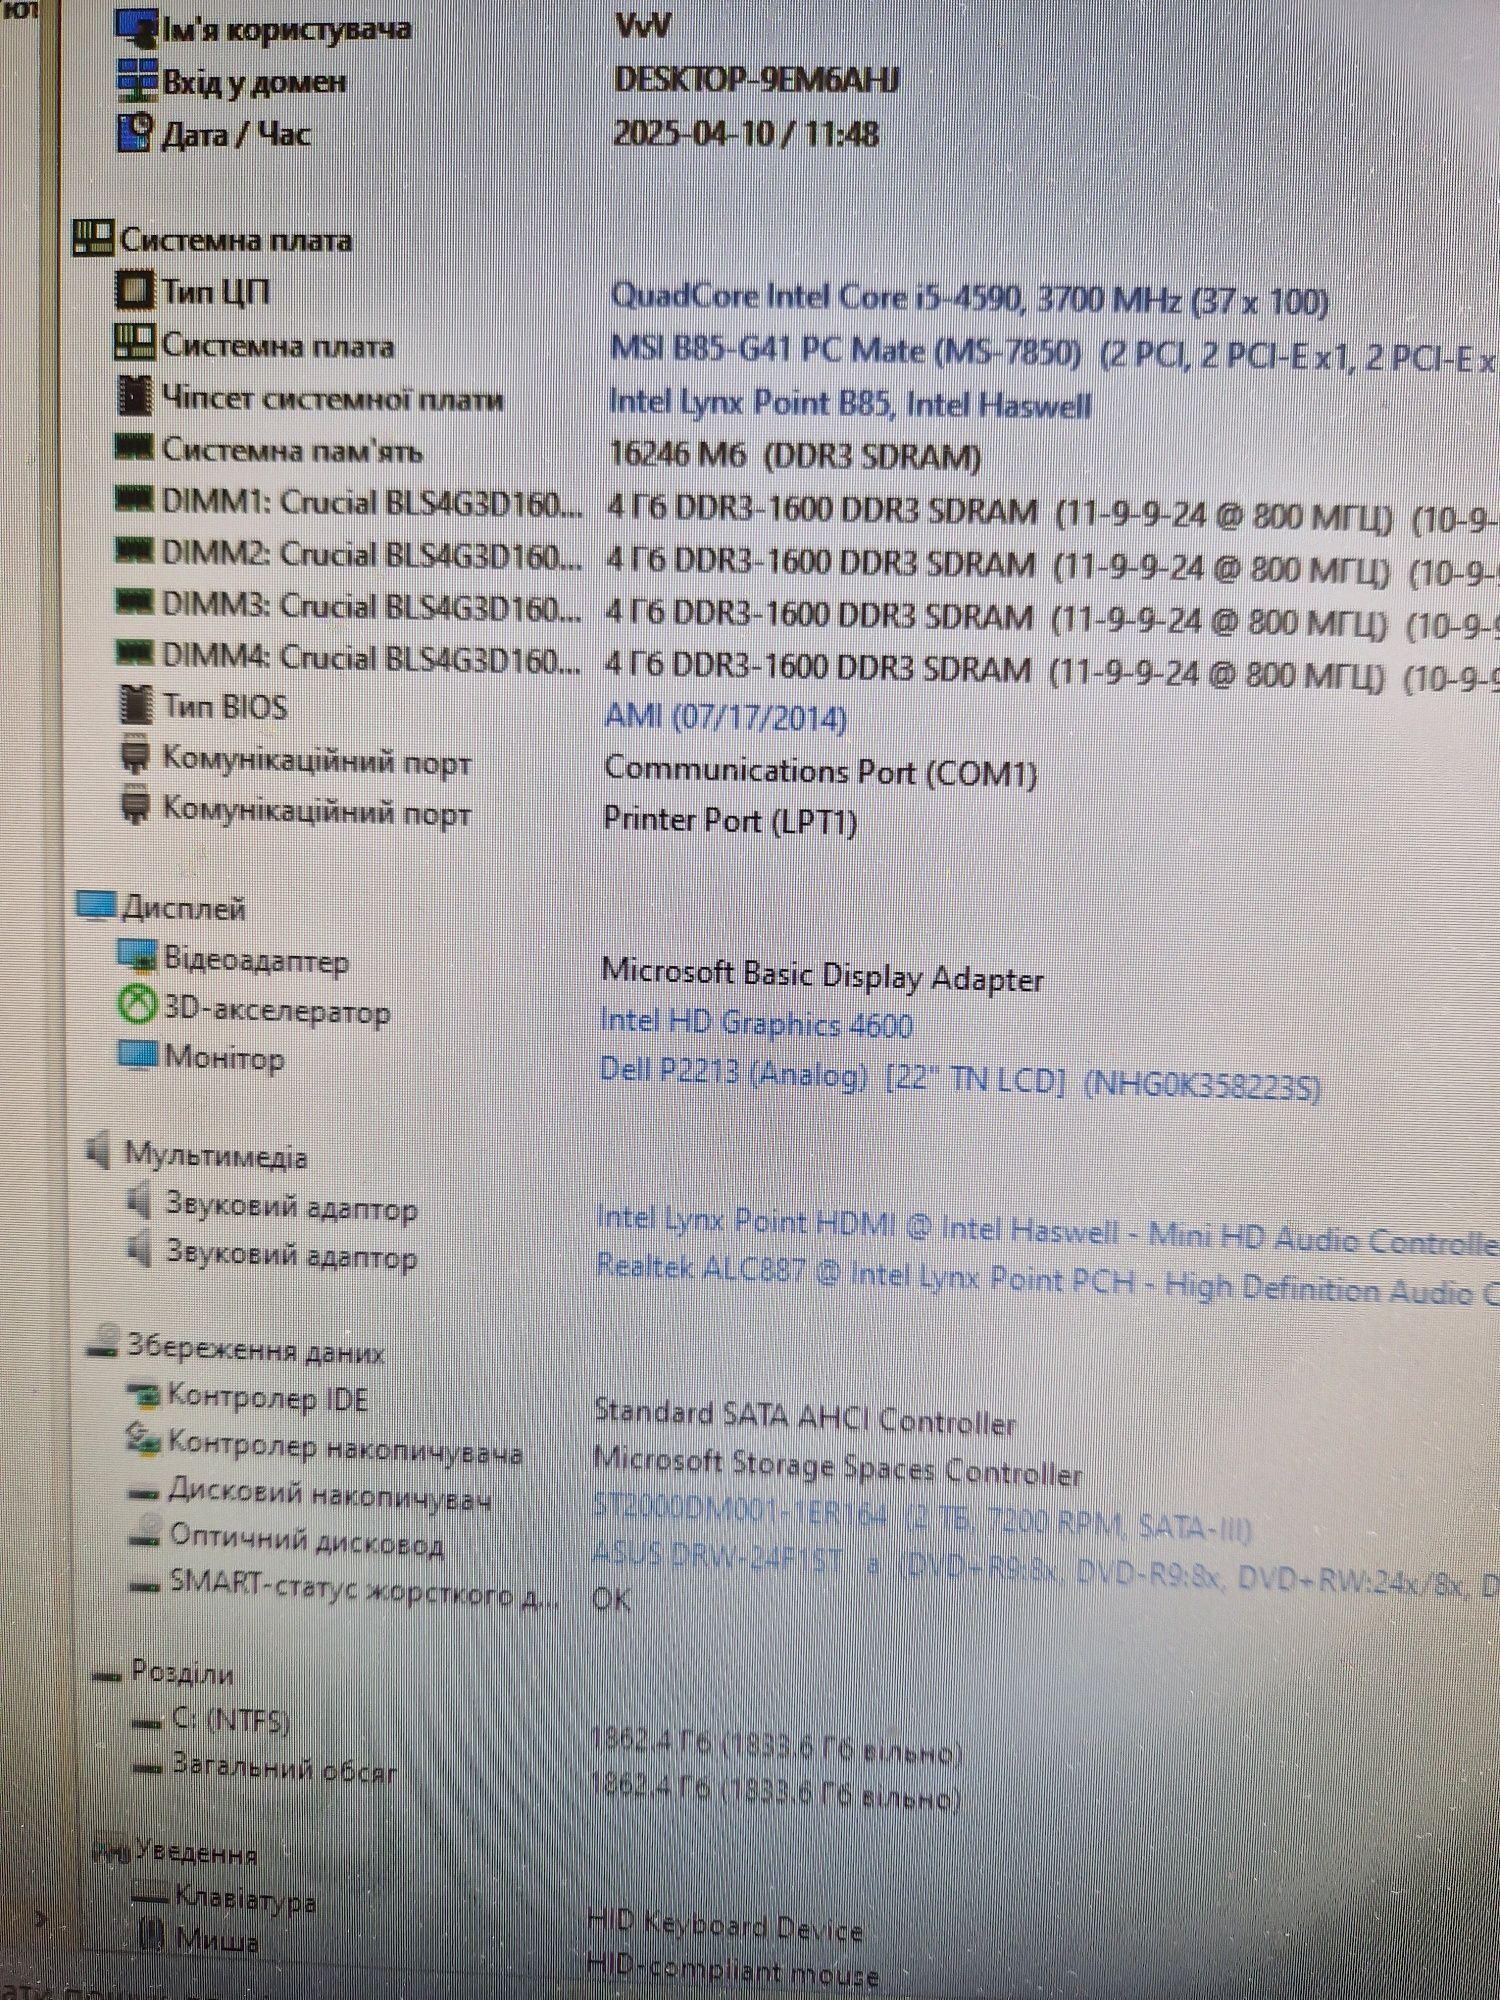
Task: Click the domain login row icon
Action: tap(137, 80)
